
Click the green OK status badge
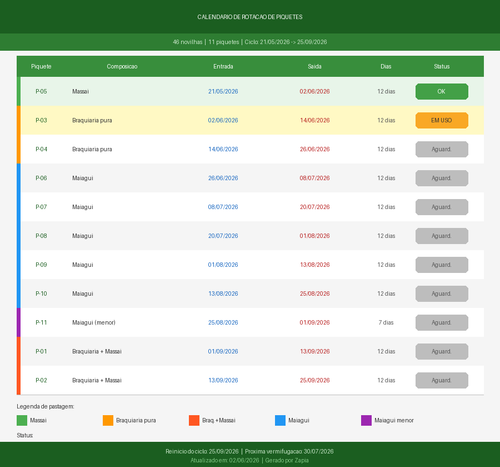(x=442, y=91)
